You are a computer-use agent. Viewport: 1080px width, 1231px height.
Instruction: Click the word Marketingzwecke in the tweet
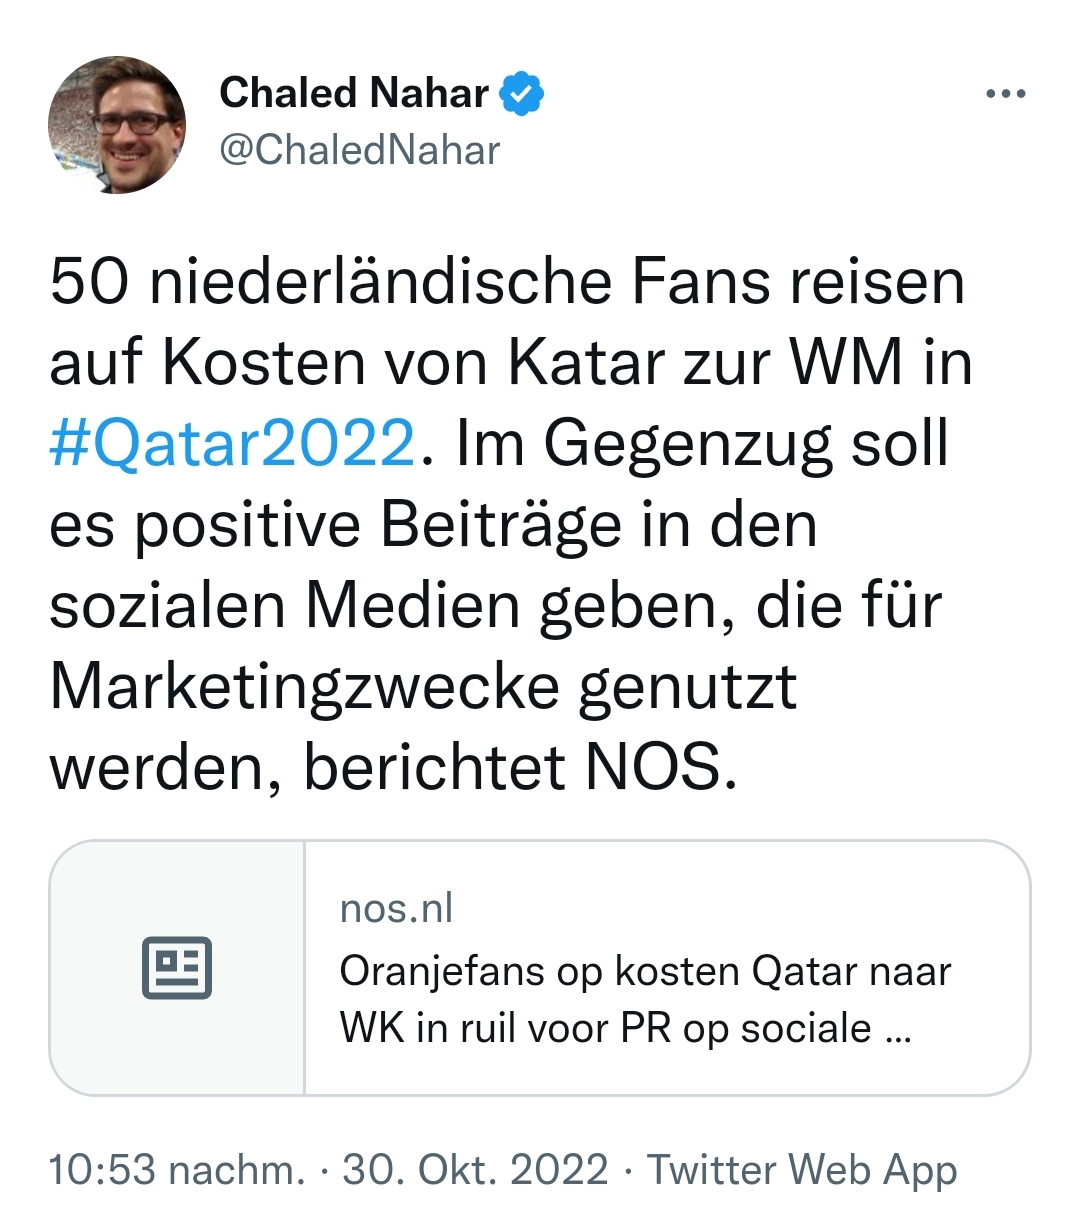click(x=305, y=687)
